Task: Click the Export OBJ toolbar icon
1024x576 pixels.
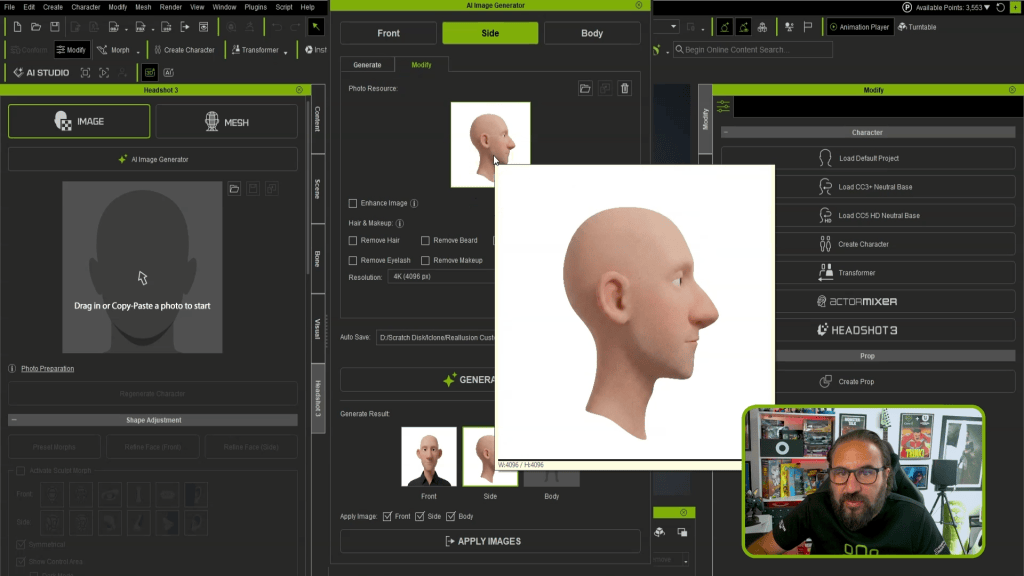Action: (x=113, y=27)
